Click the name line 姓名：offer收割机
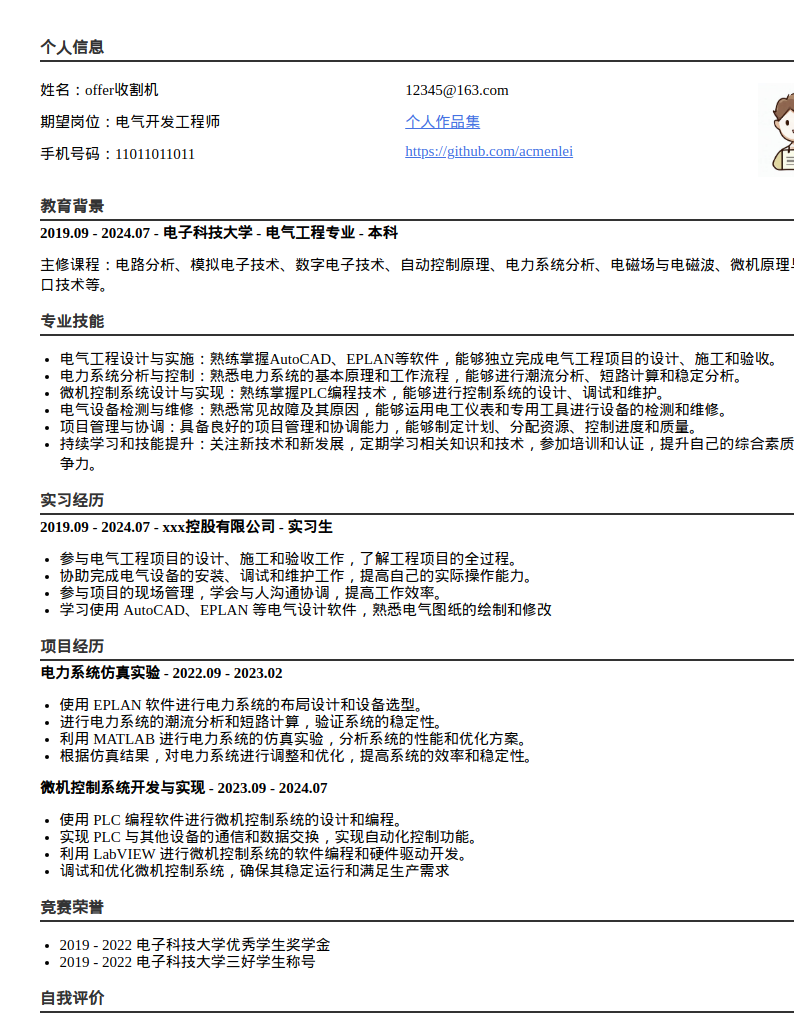 click(x=99, y=90)
